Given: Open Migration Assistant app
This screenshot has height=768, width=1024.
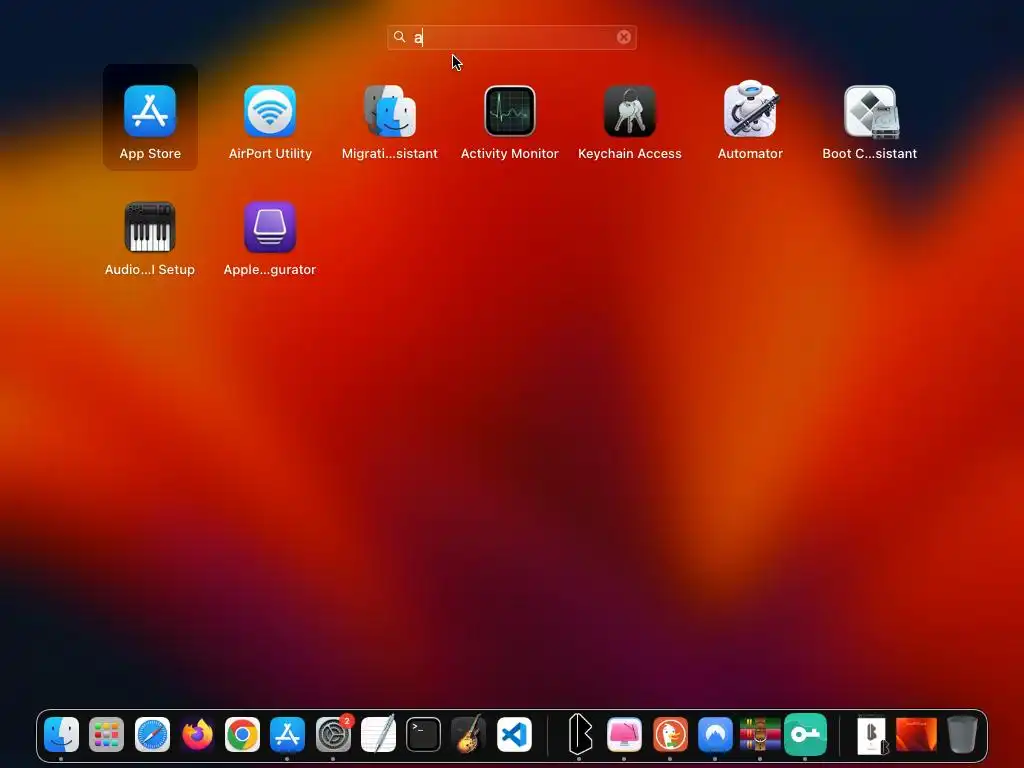Looking at the screenshot, I should tap(390, 111).
